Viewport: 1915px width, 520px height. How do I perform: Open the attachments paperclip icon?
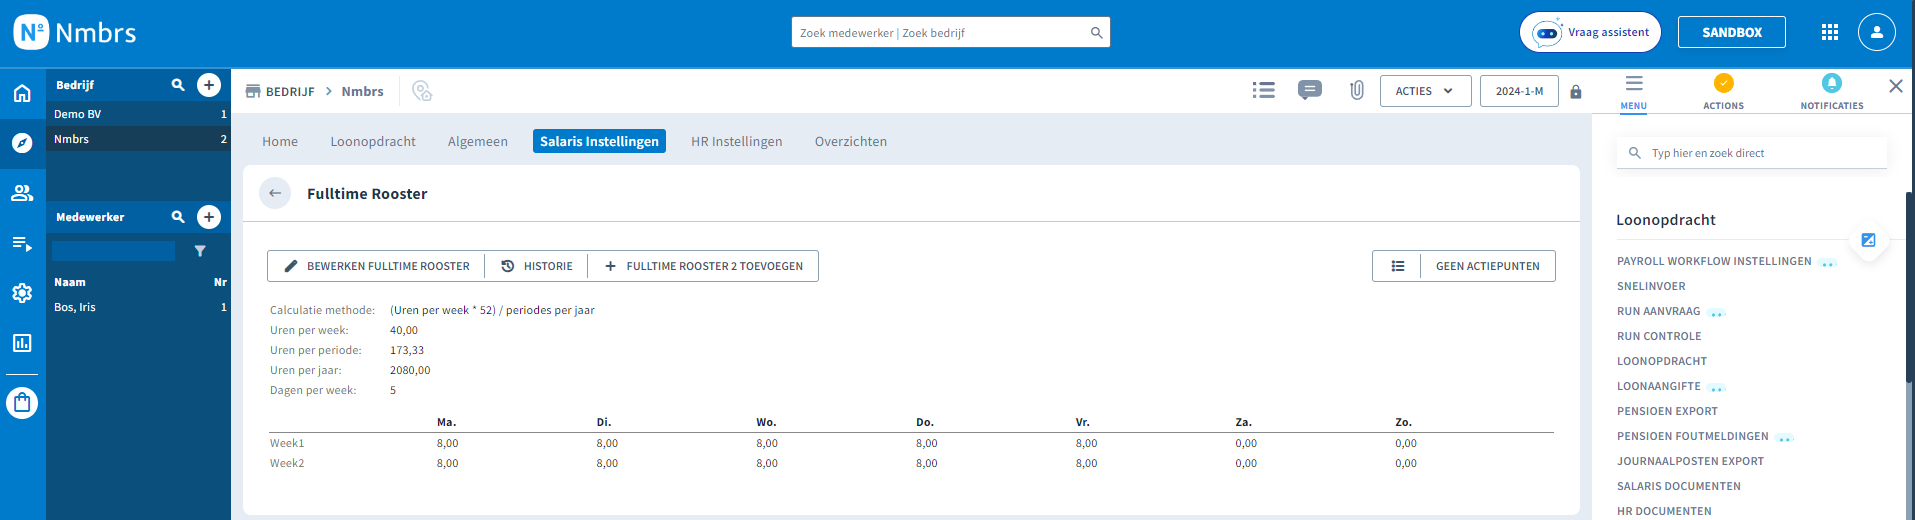coord(1357,90)
